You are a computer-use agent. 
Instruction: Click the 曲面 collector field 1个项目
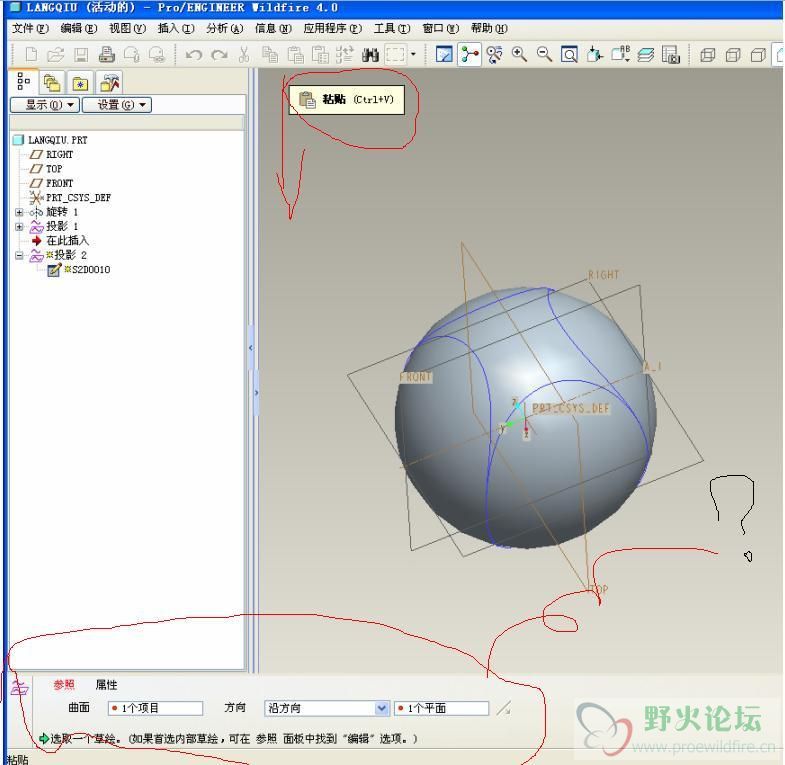click(x=156, y=708)
